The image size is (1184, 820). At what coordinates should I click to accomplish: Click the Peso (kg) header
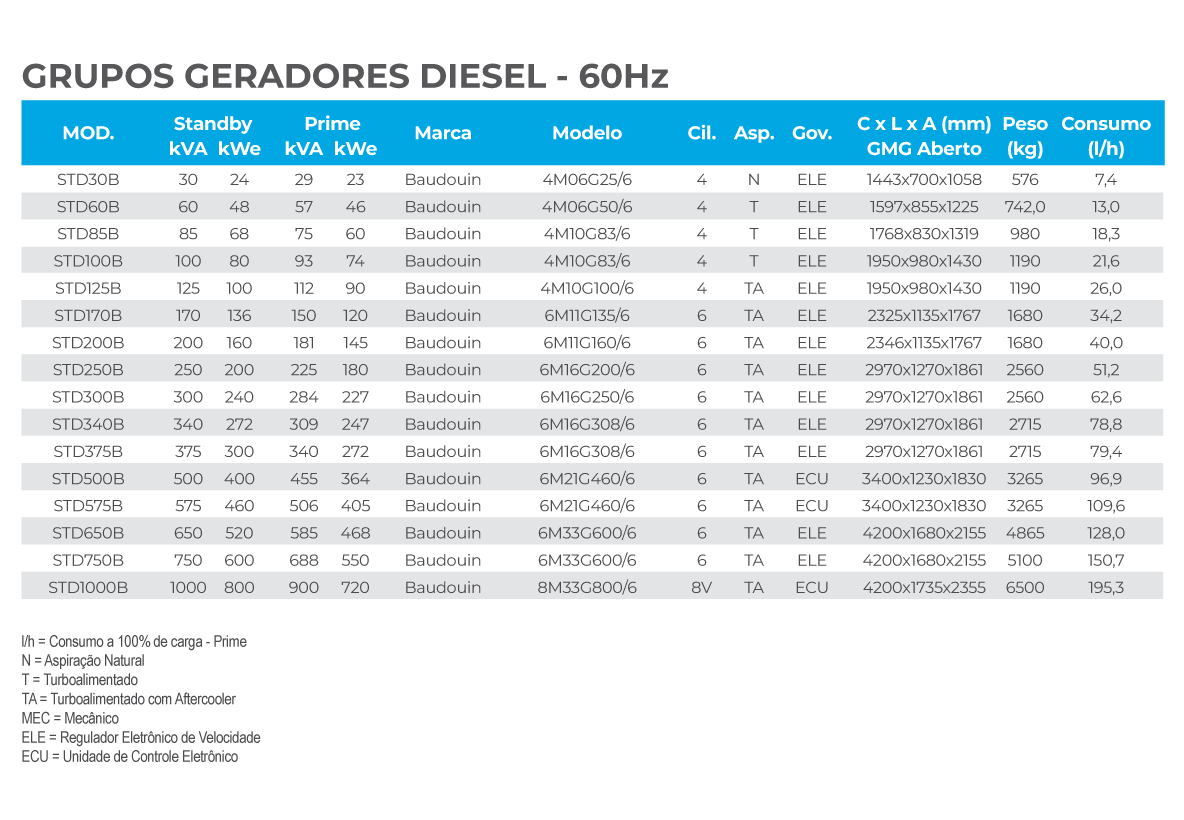tap(1025, 136)
